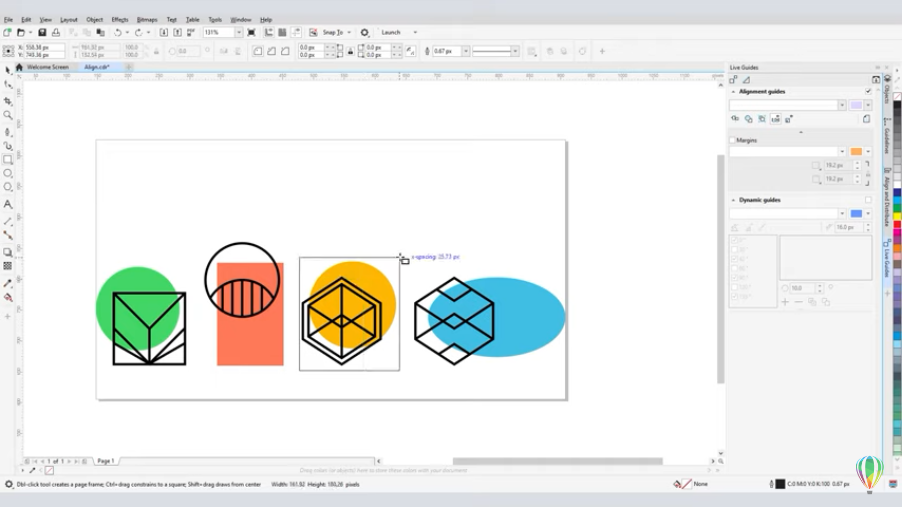This screenshot has width=902, height=507.
Task: Toggle the Alignment guides checkbox
Action: pos(868,92)
